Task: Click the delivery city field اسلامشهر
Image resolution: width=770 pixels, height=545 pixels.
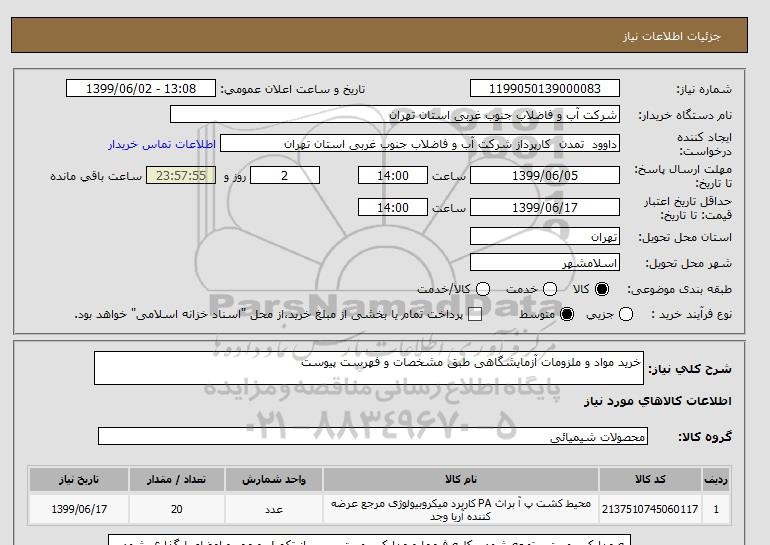Action: click(545, 263)
